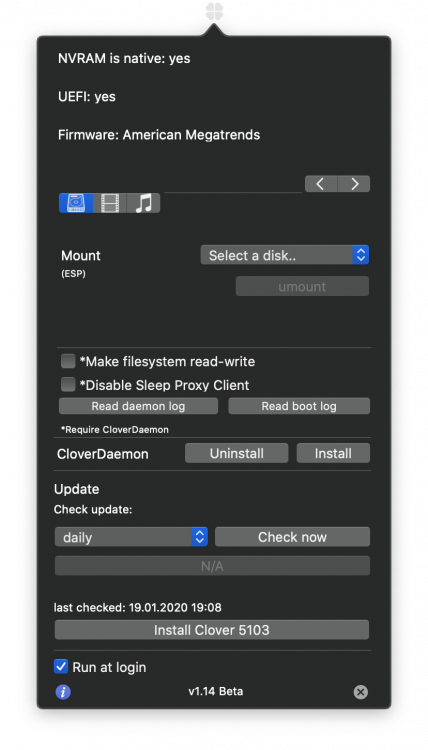
Task: Click the Clover leaf menu bar icon
Action: pos(214,11)
